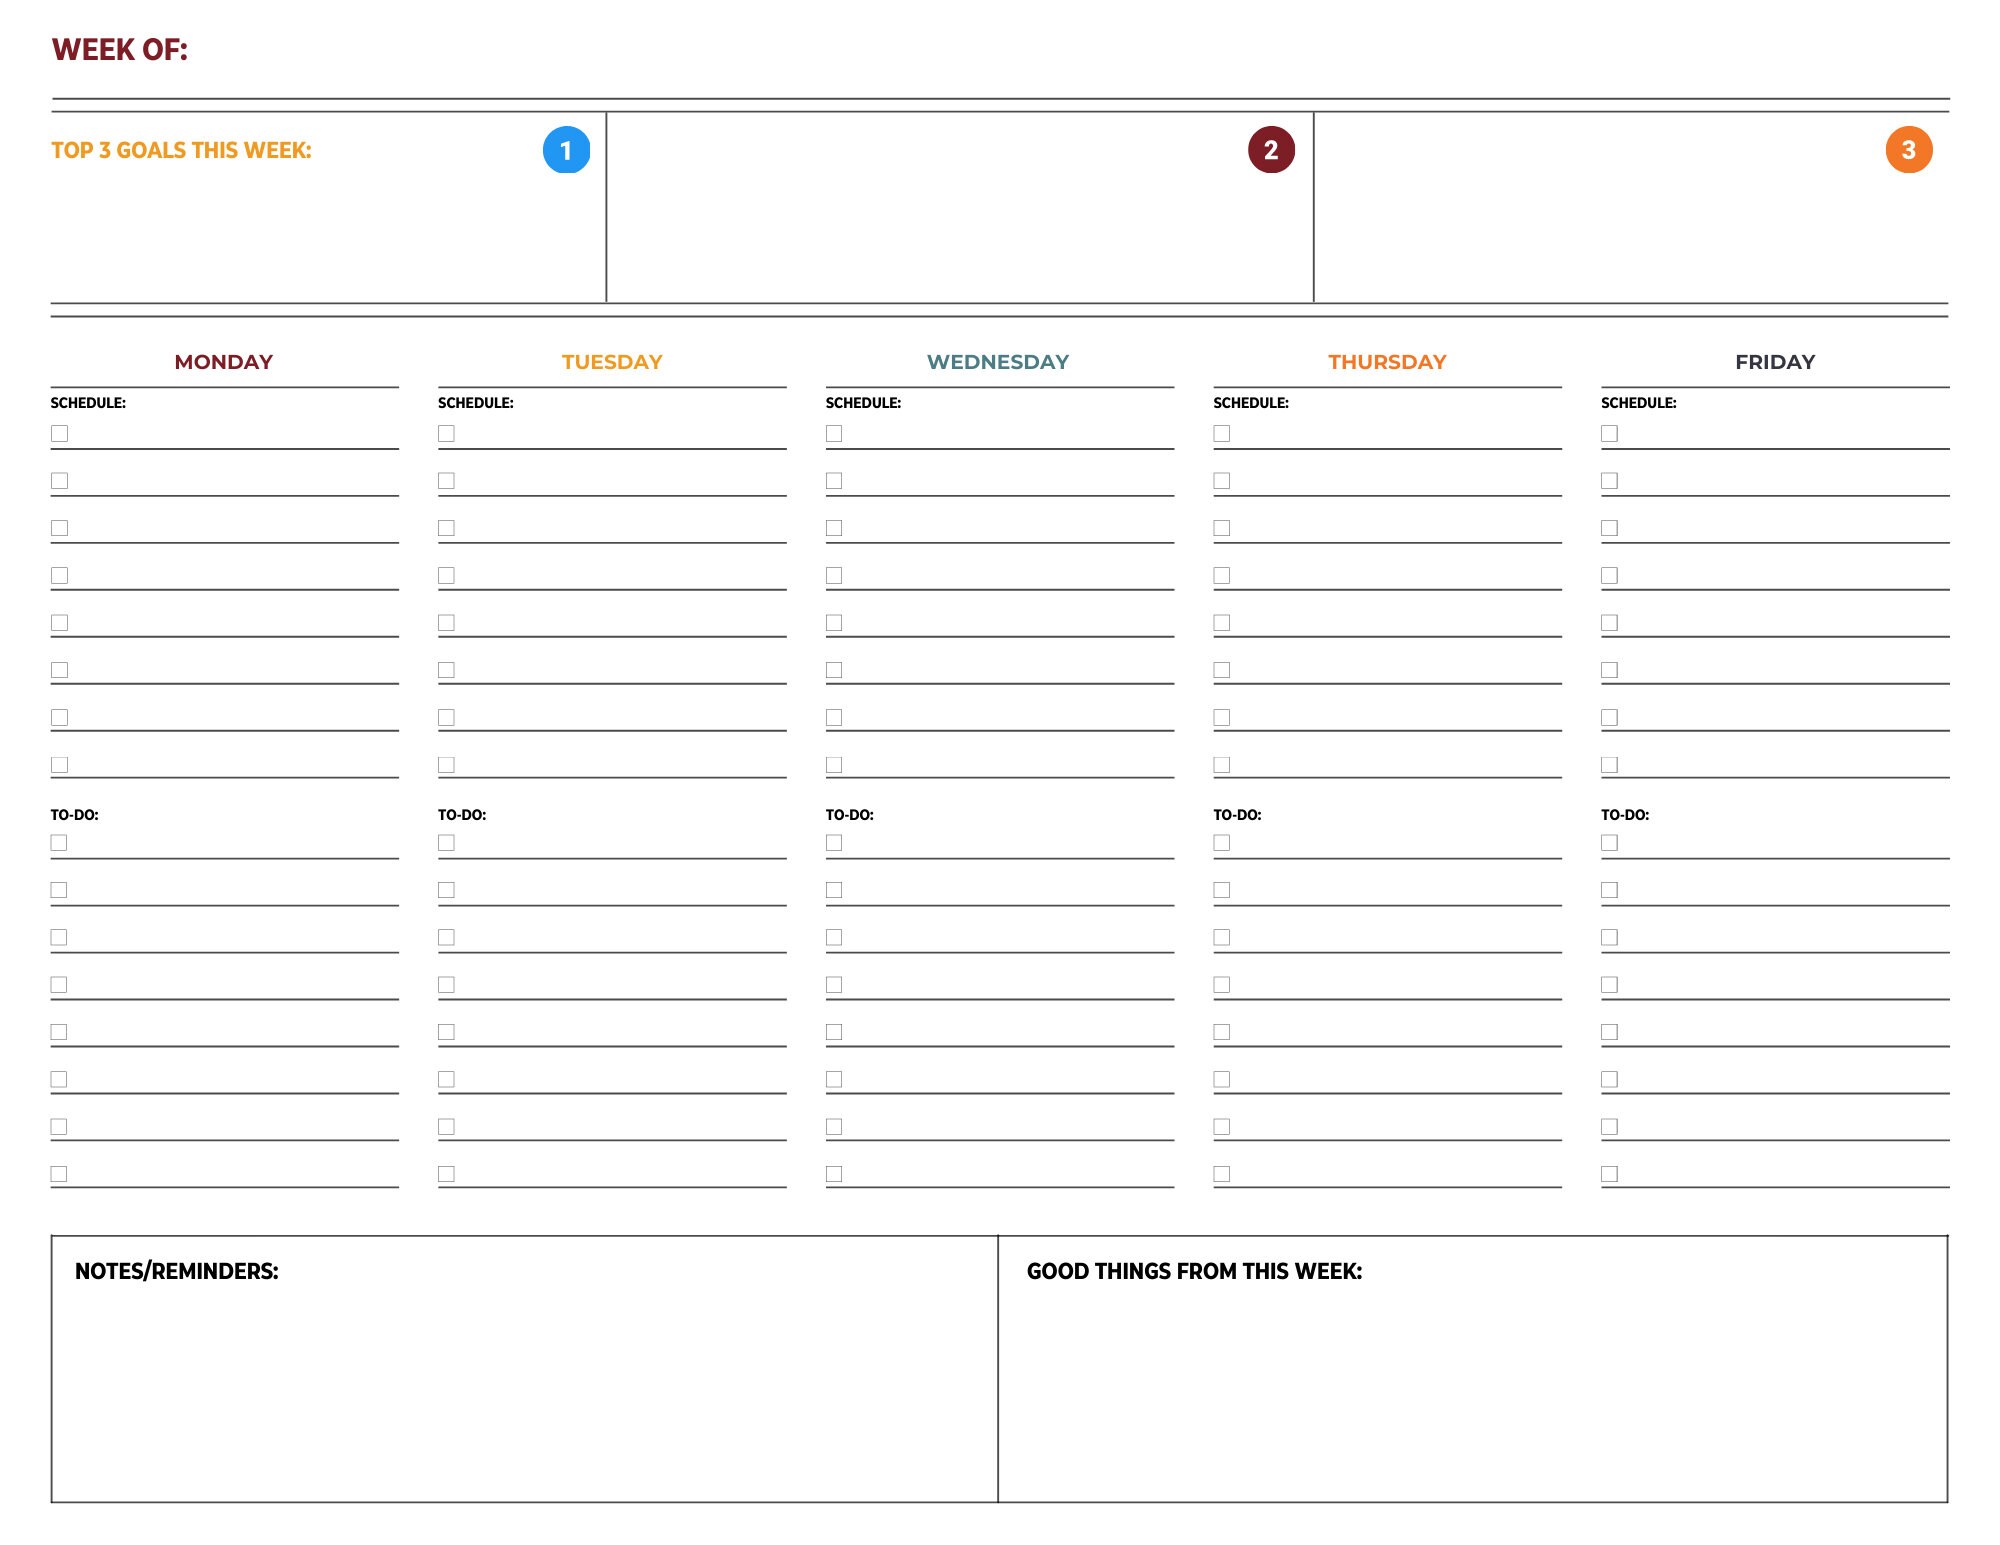Check Wednesday's second schedule checkbox

834,481
